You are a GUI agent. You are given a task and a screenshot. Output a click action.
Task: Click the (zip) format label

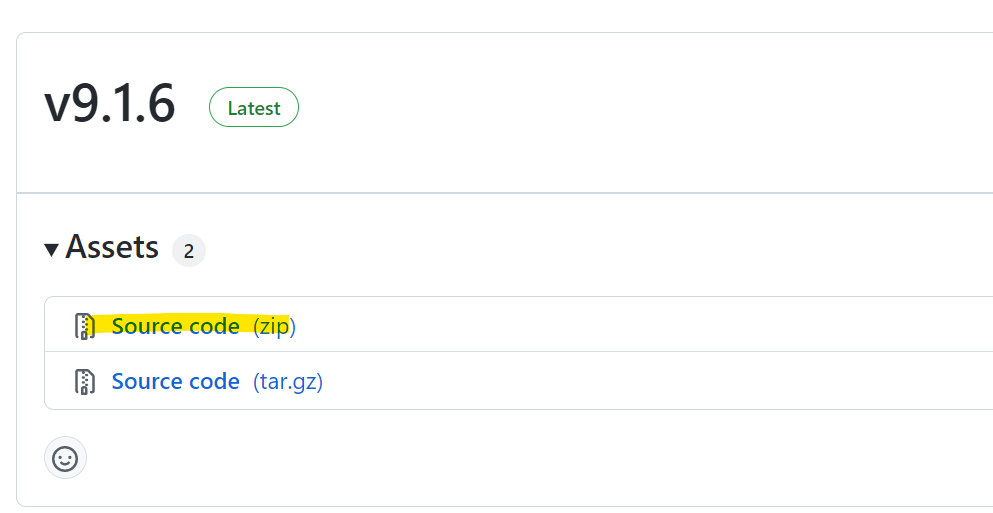(274, 327)
